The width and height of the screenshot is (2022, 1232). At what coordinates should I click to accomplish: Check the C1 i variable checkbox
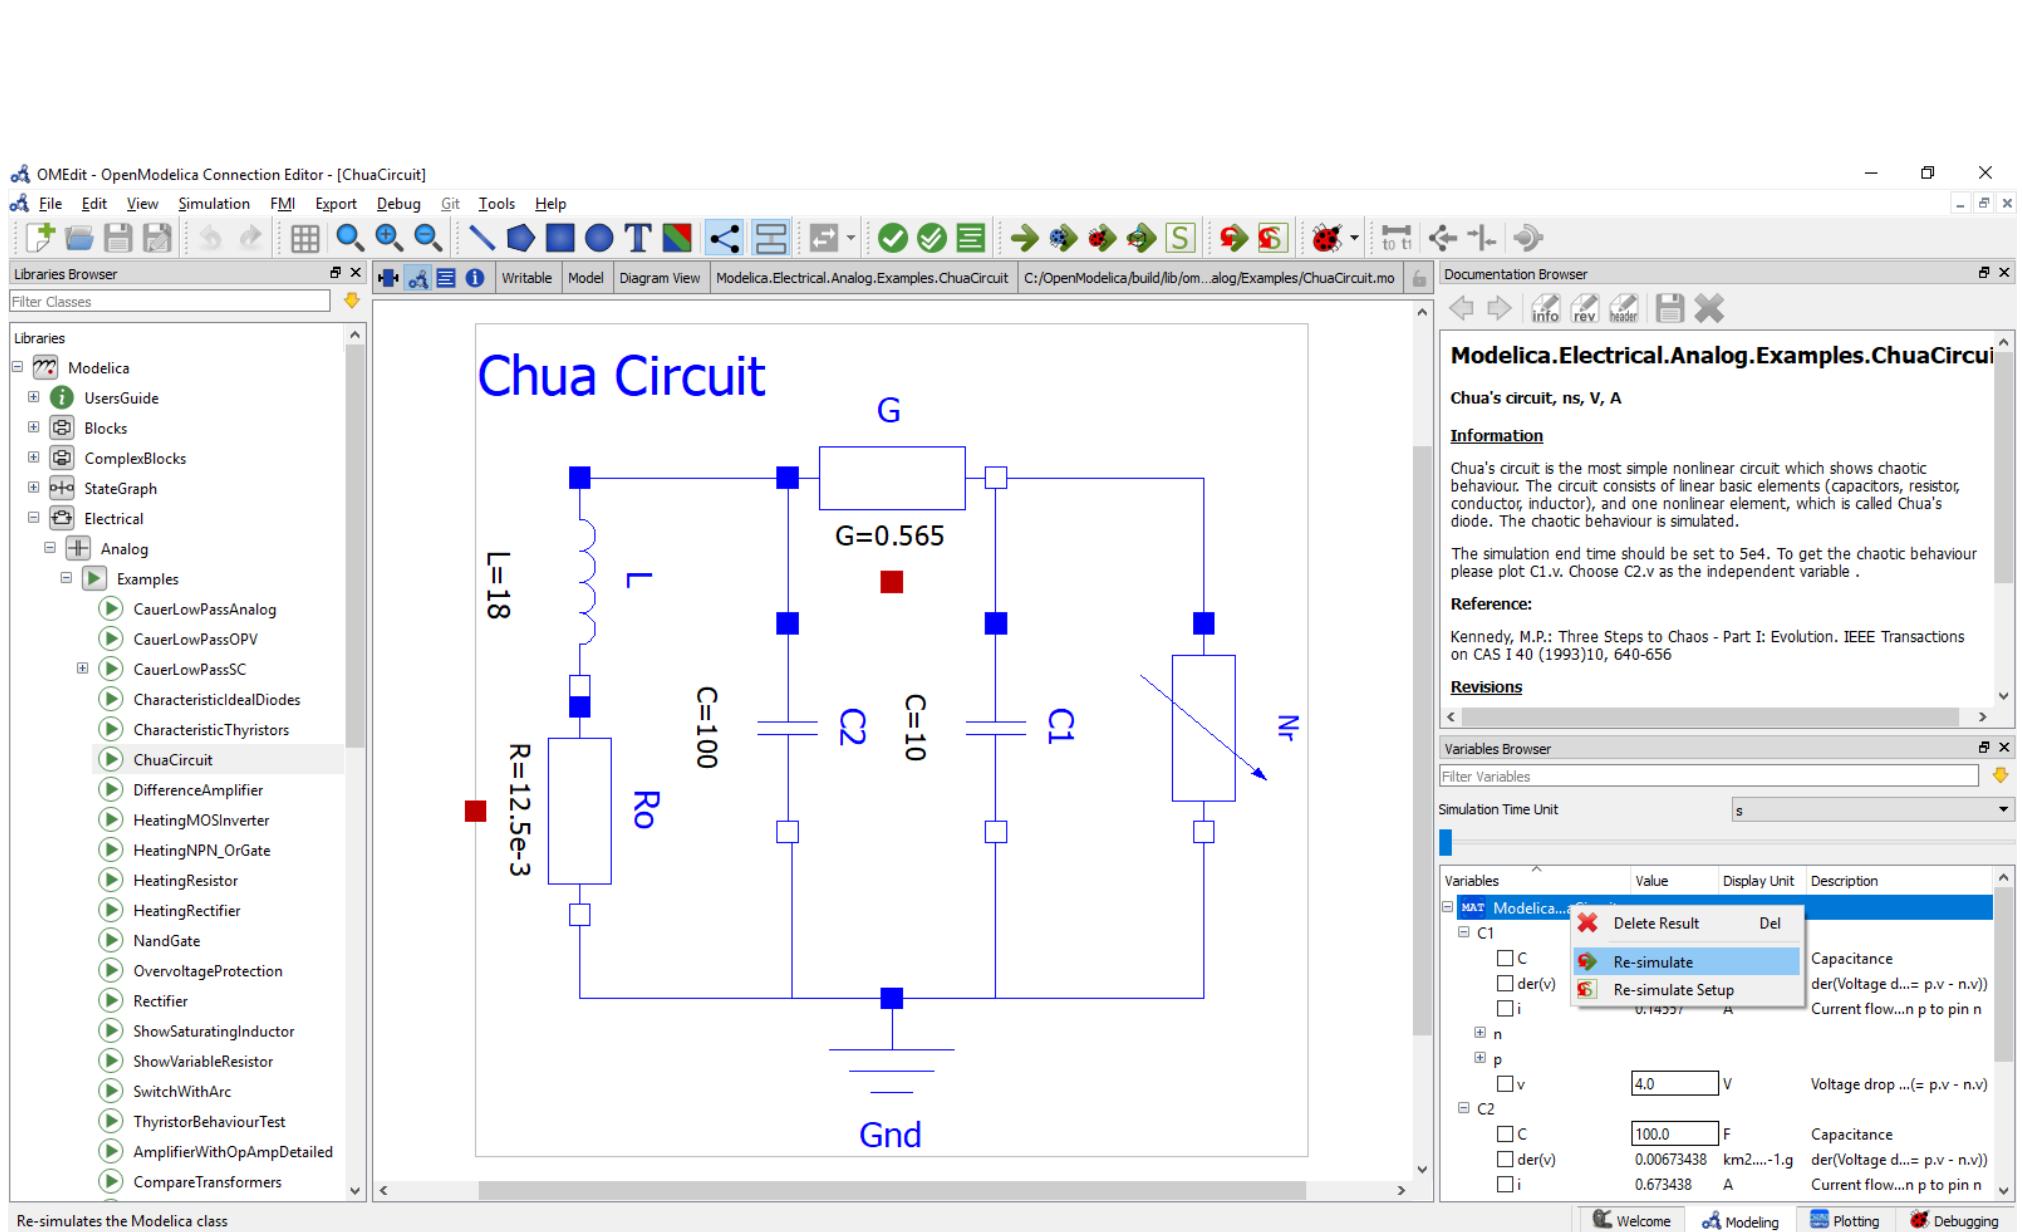1505,1008
